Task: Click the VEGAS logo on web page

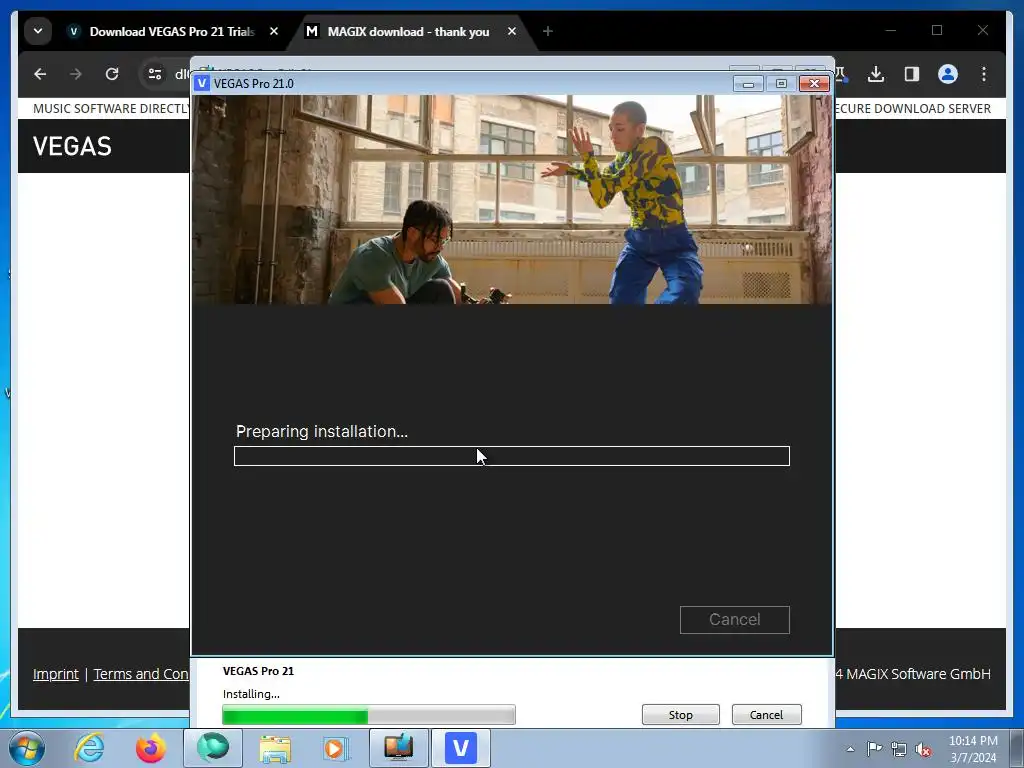Action: pyautogui.click(x=72, y=146)
